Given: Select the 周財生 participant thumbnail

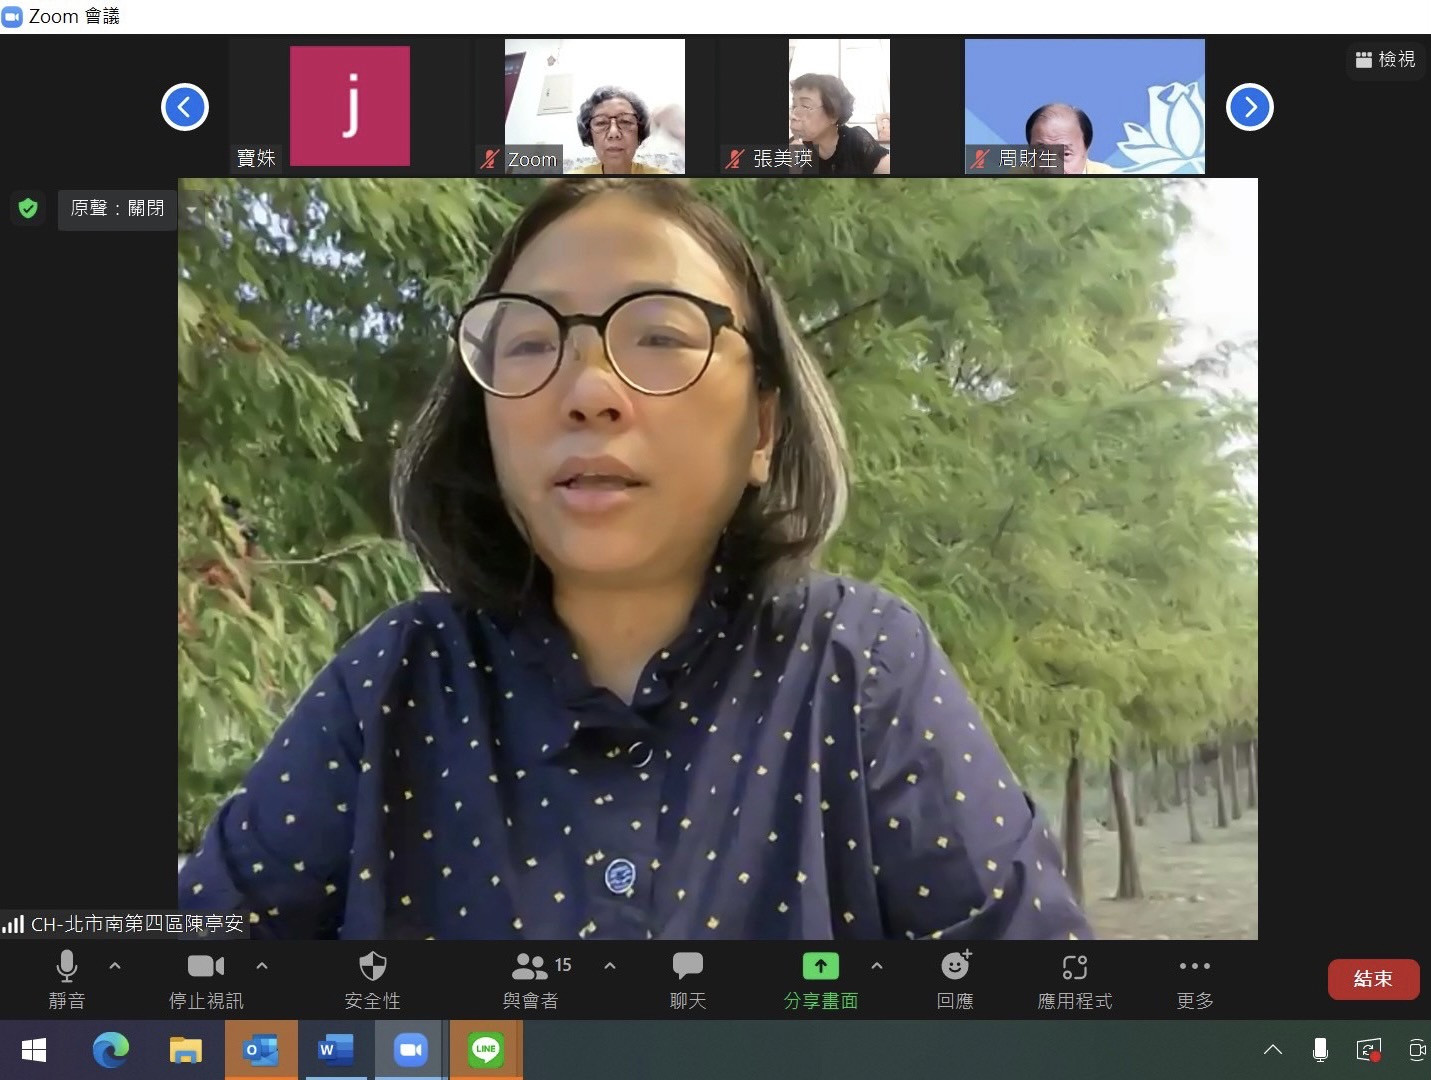Looking at the screenshot, I should (1084, 106).
